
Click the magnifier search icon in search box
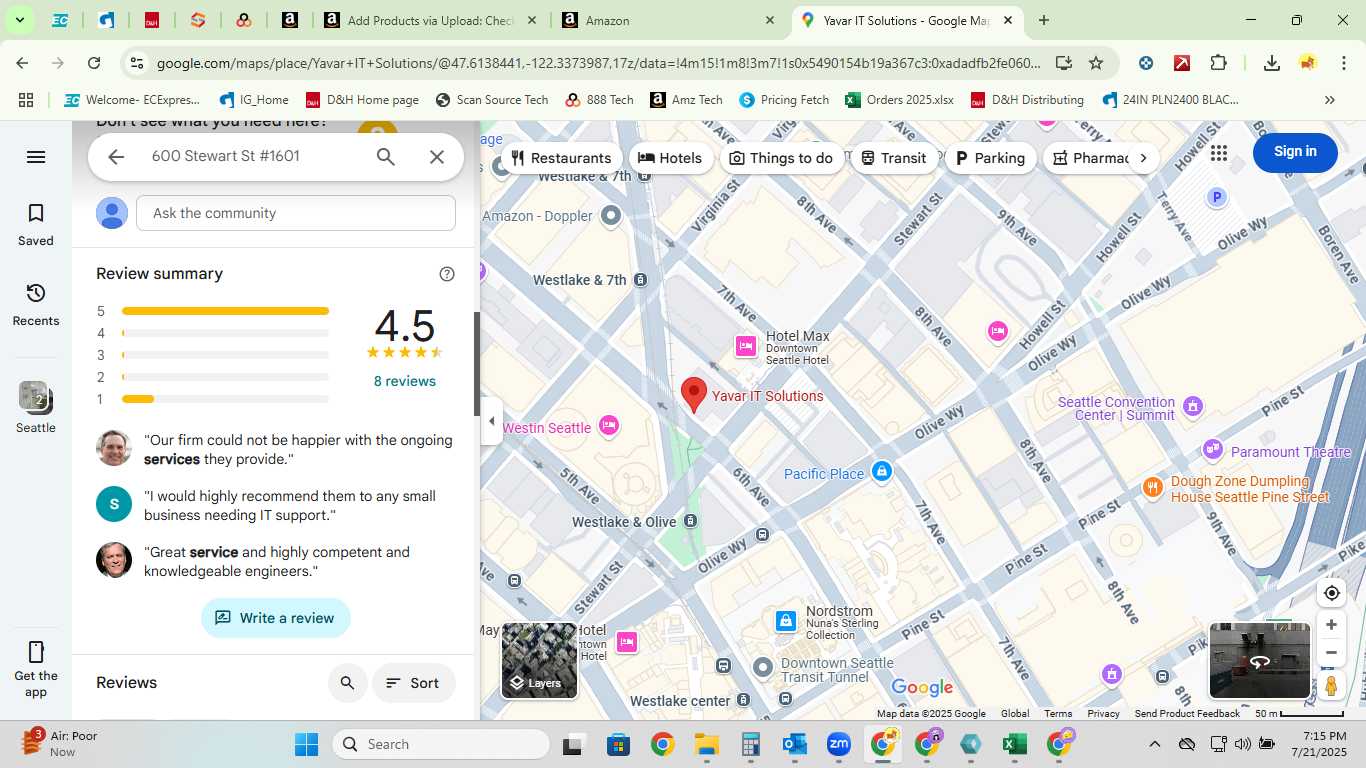(386, 157)
